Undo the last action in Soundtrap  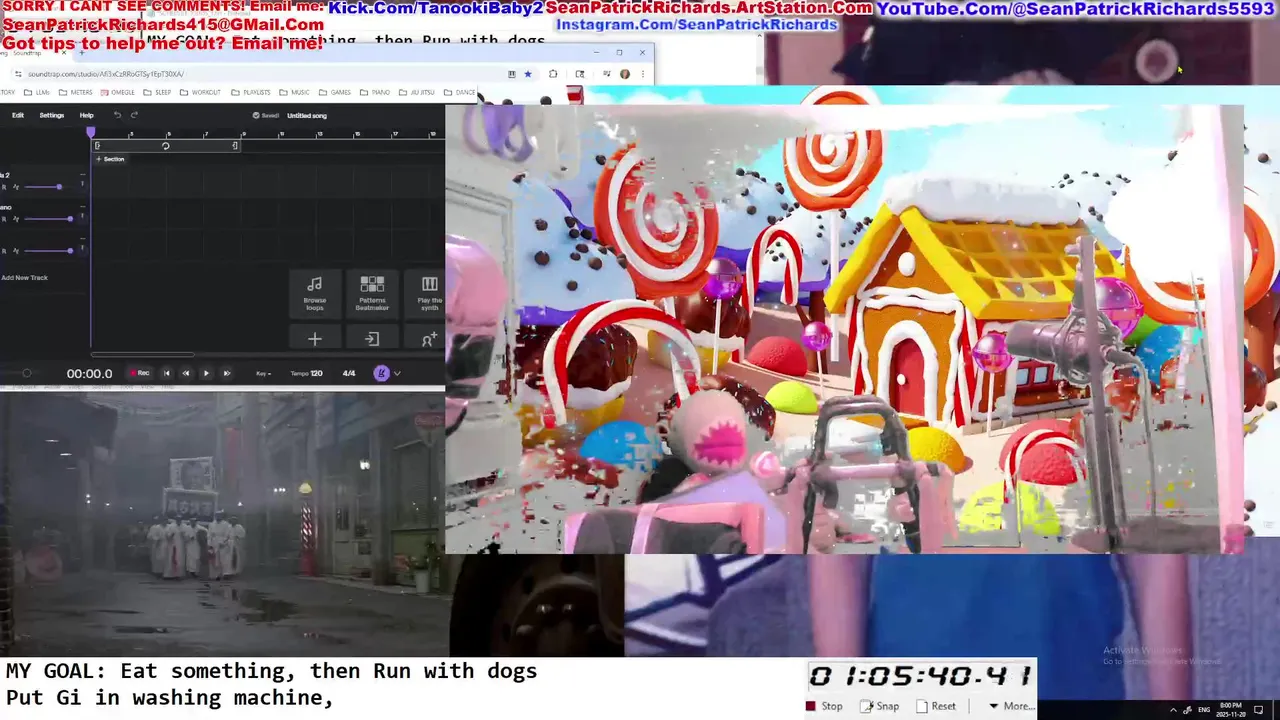point(117,115)
